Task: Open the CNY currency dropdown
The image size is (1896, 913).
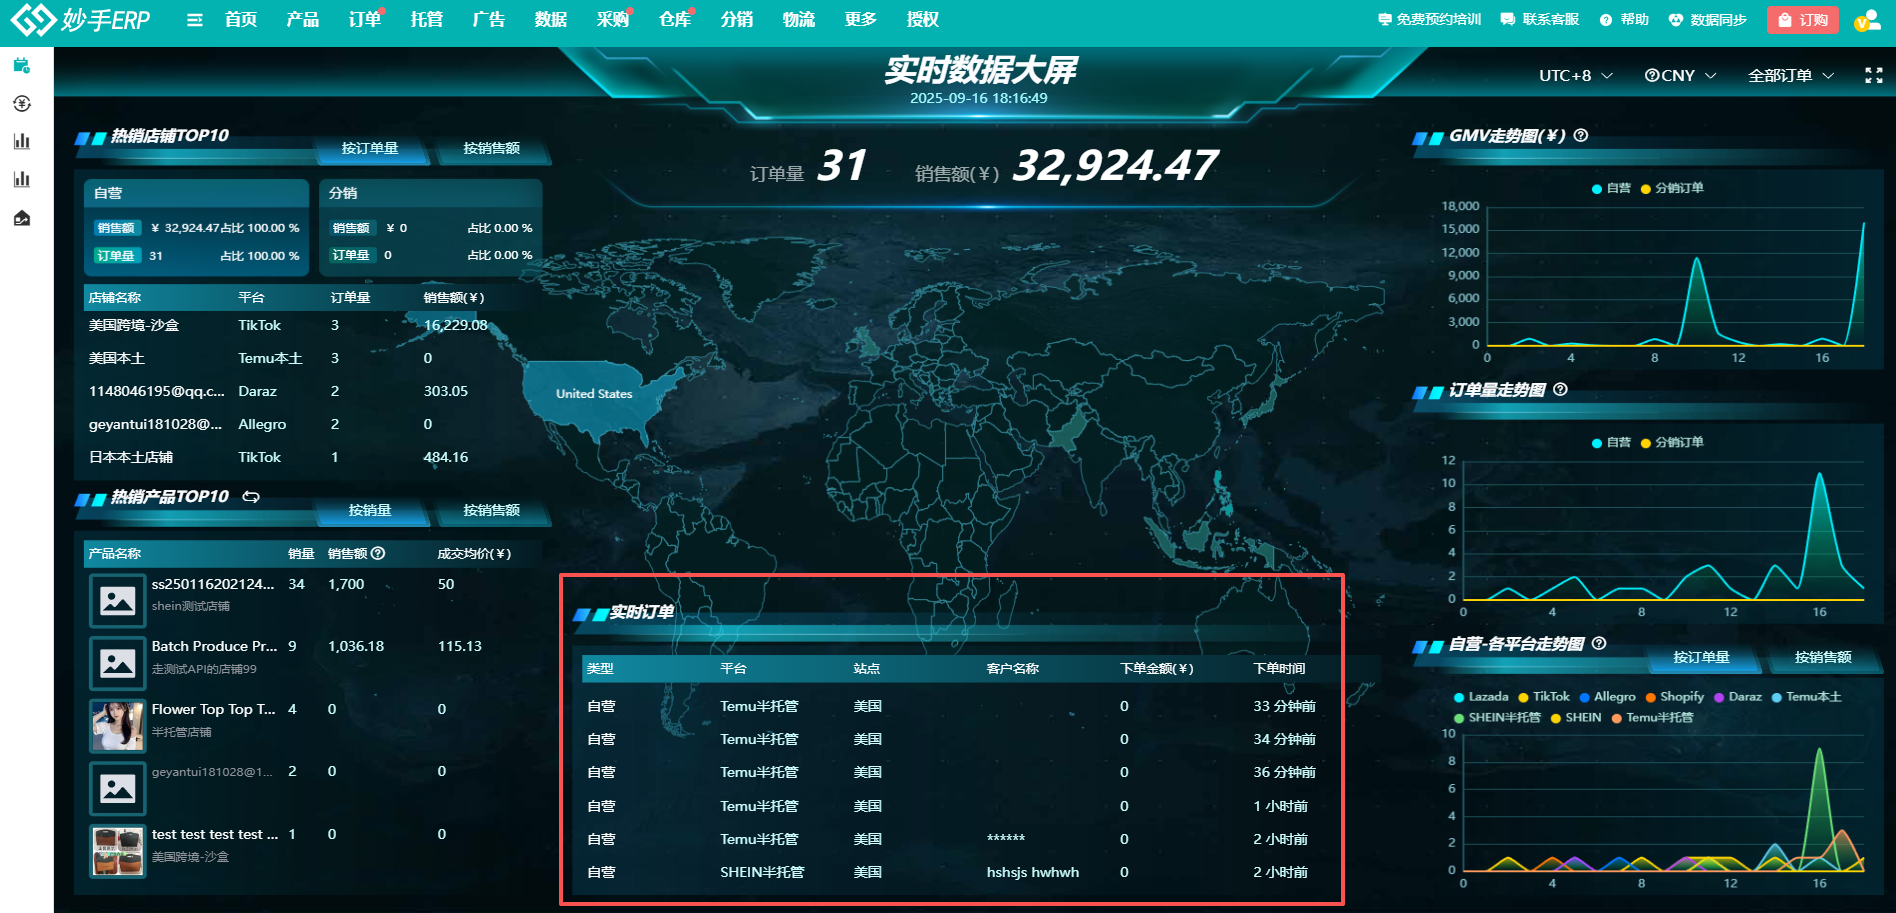Action: pyautogui.click(x=1681, y=75)
